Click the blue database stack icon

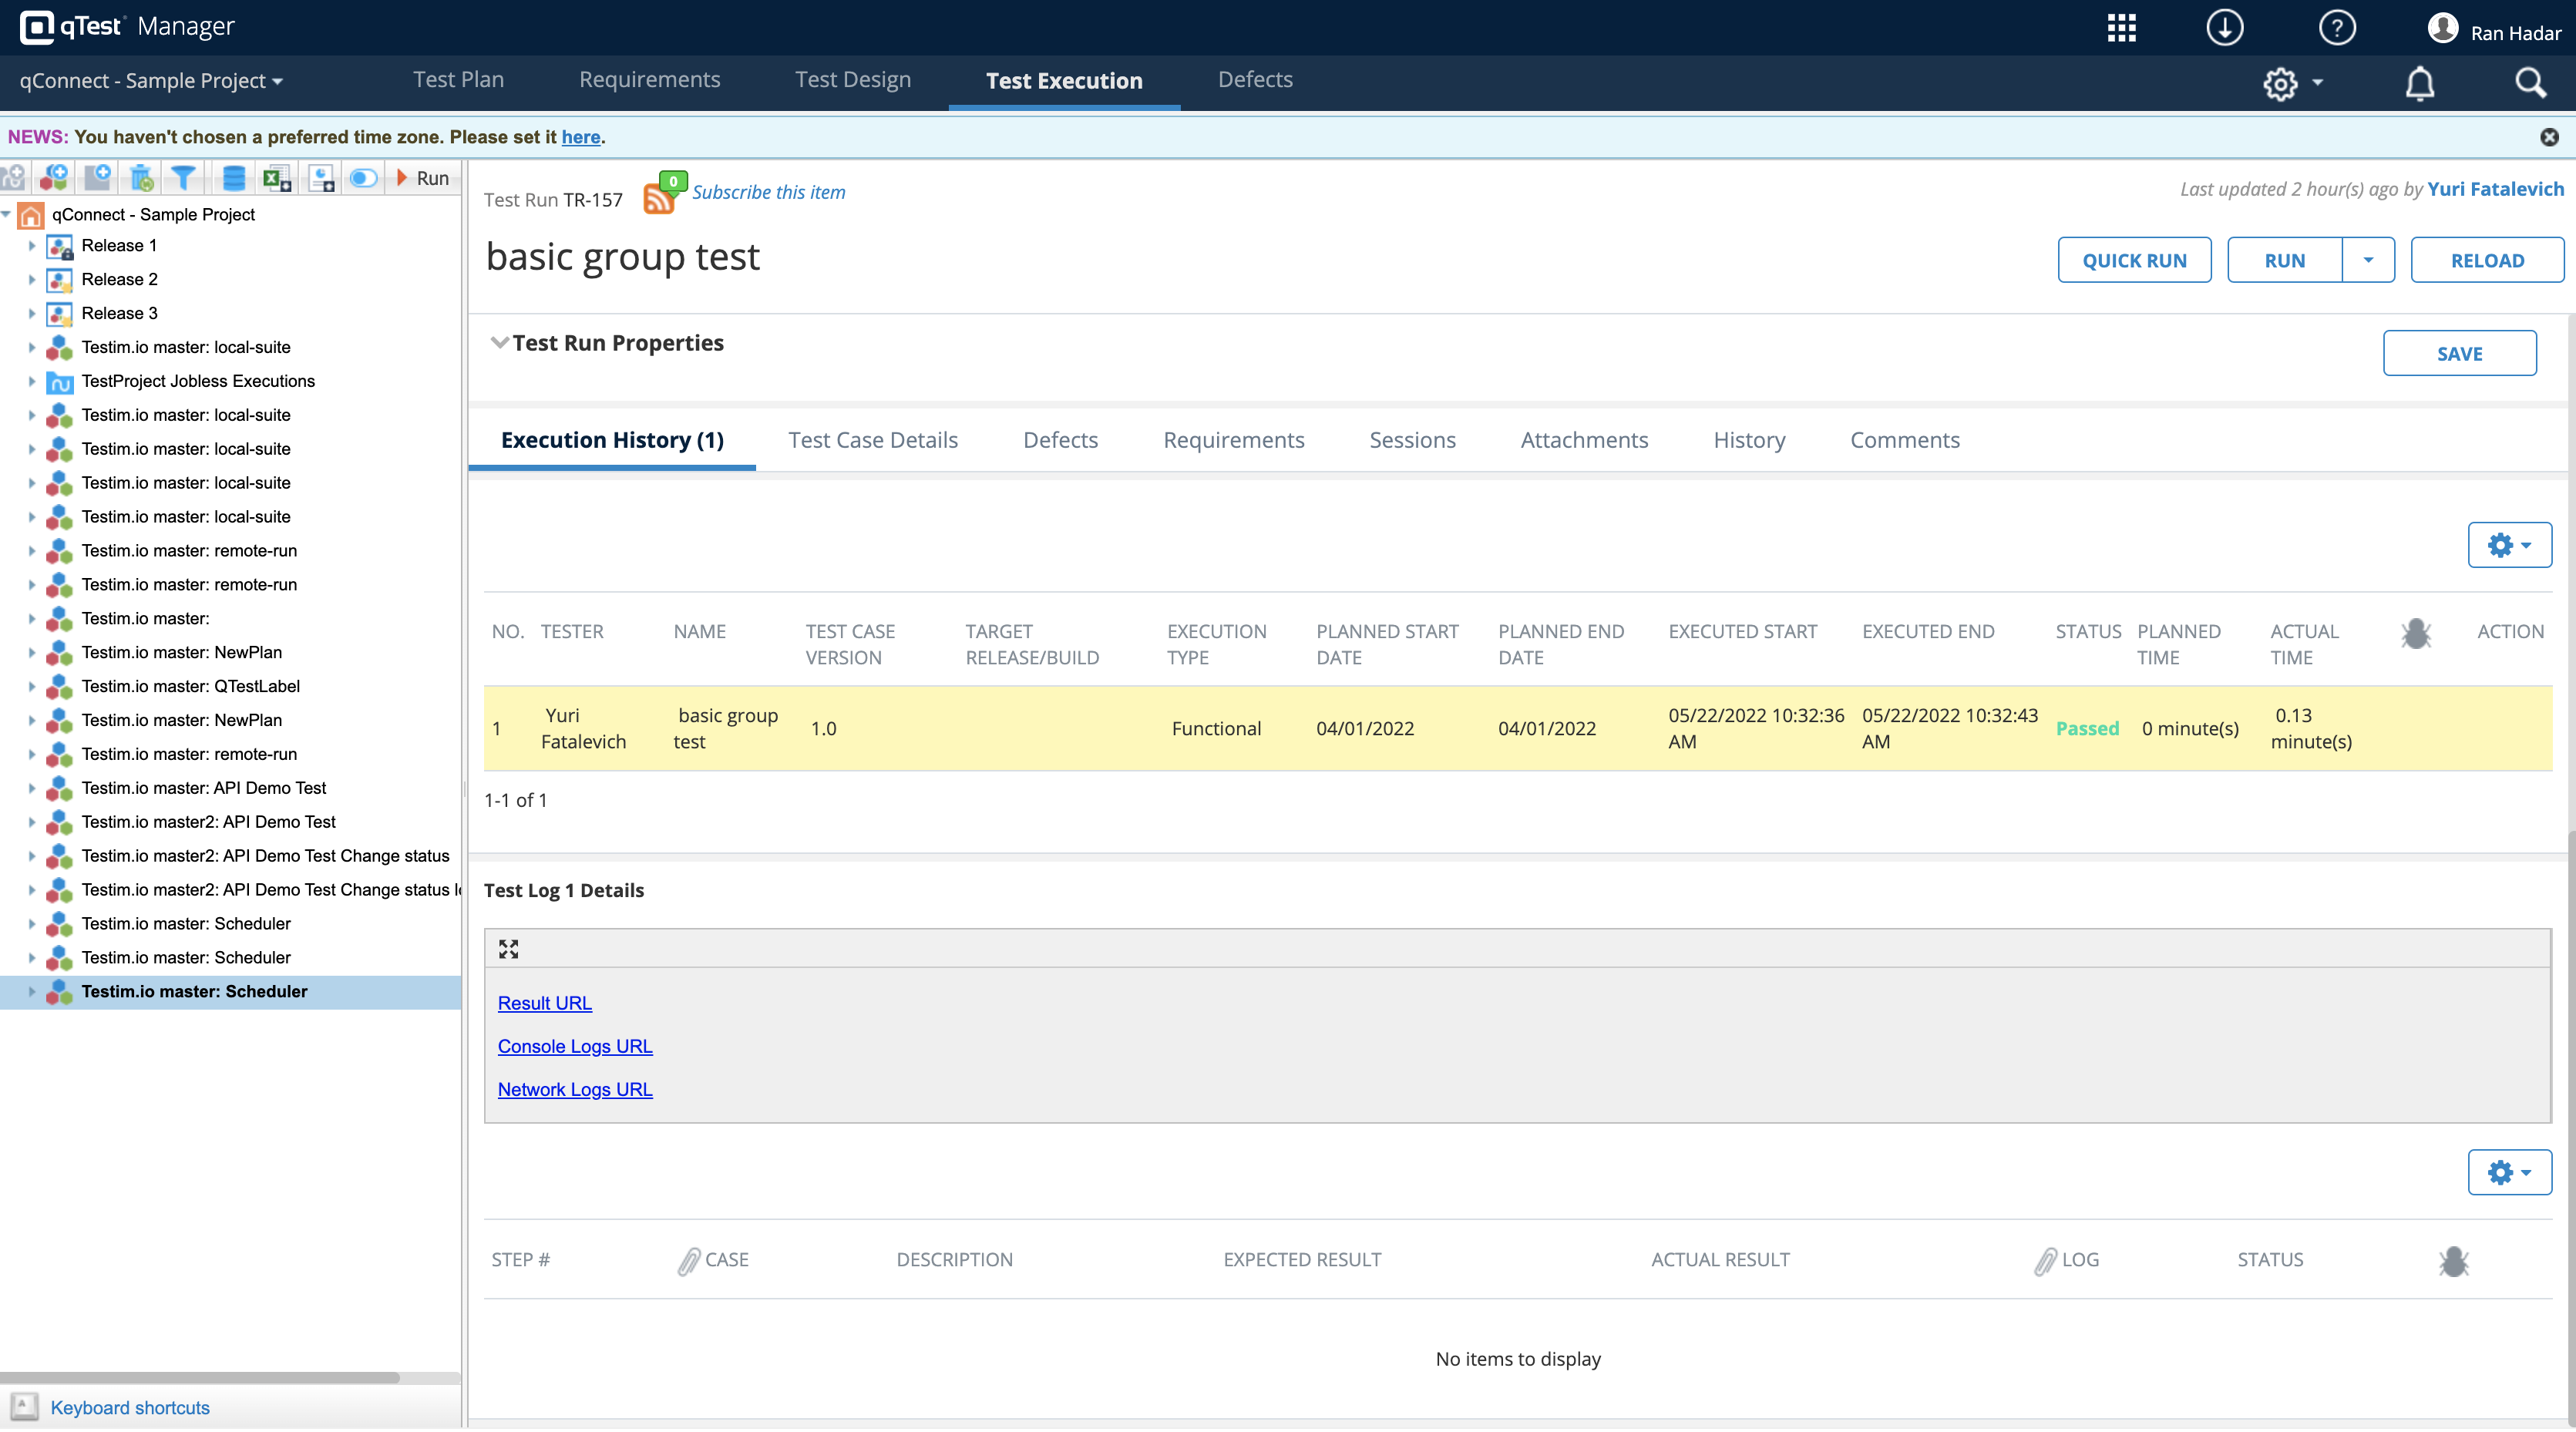point(233,178)
